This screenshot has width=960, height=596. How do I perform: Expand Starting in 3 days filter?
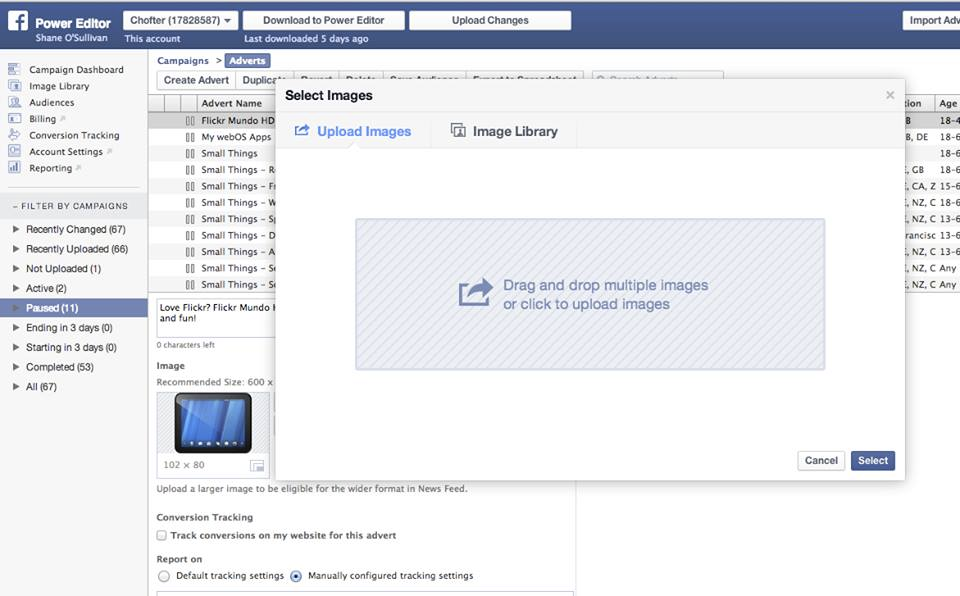[x=16, y=347]
